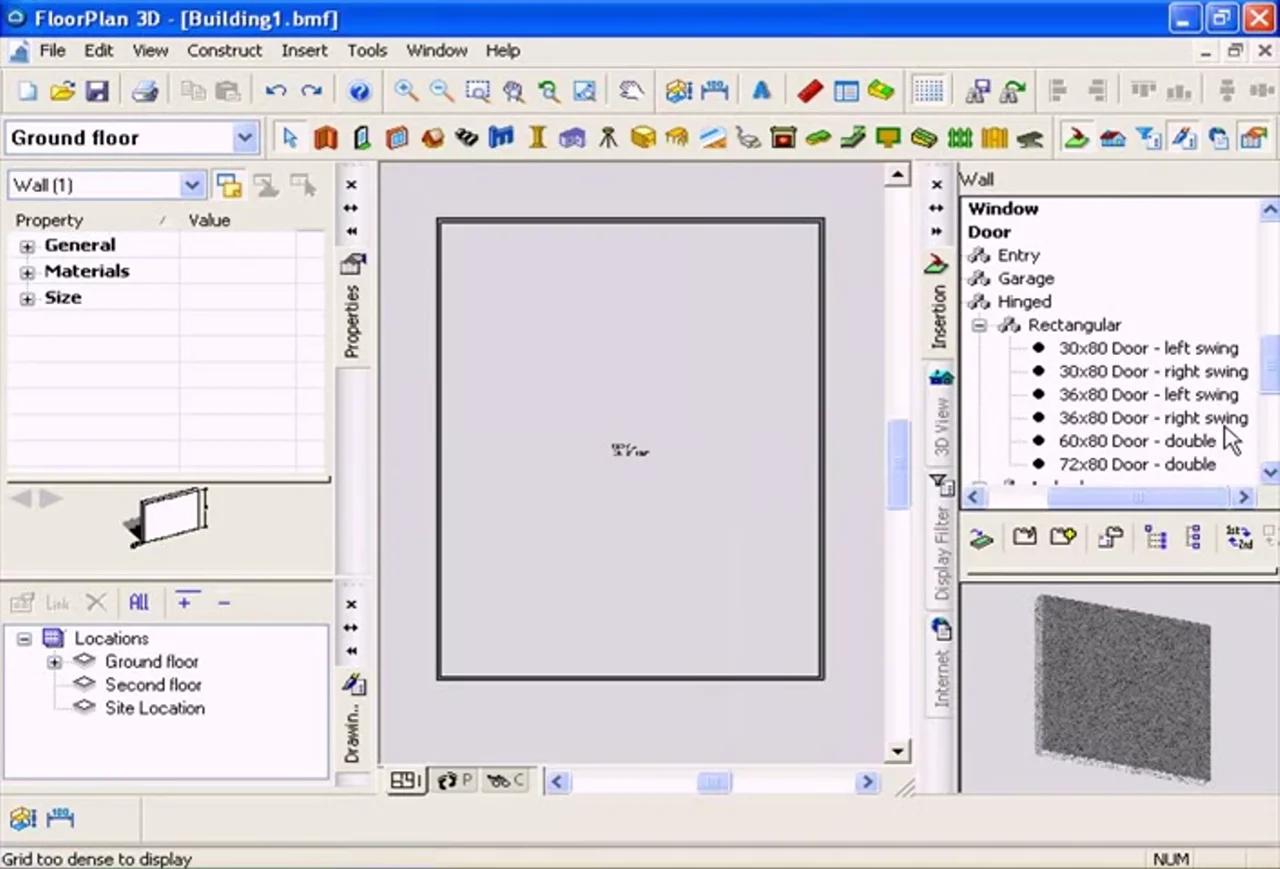
Task: Select 36x80 Door - right swing
Action: [1153, 418]
